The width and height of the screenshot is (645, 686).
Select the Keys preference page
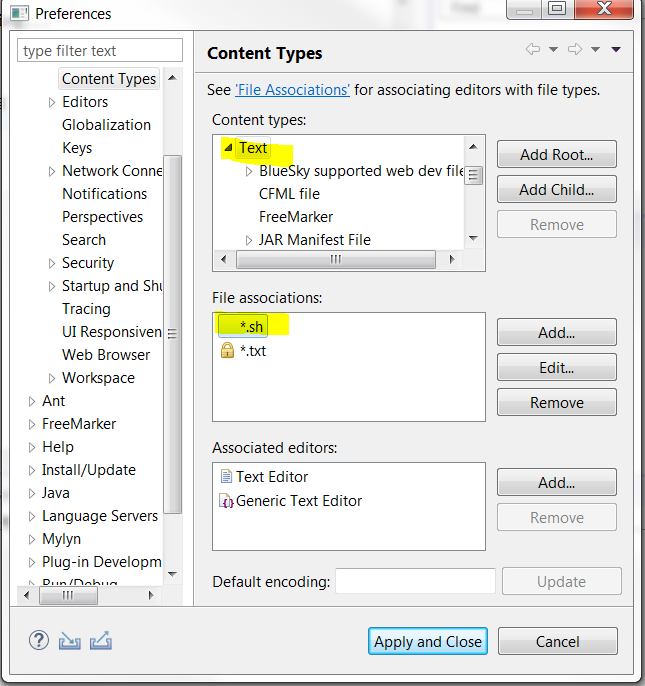click(77, 148)
